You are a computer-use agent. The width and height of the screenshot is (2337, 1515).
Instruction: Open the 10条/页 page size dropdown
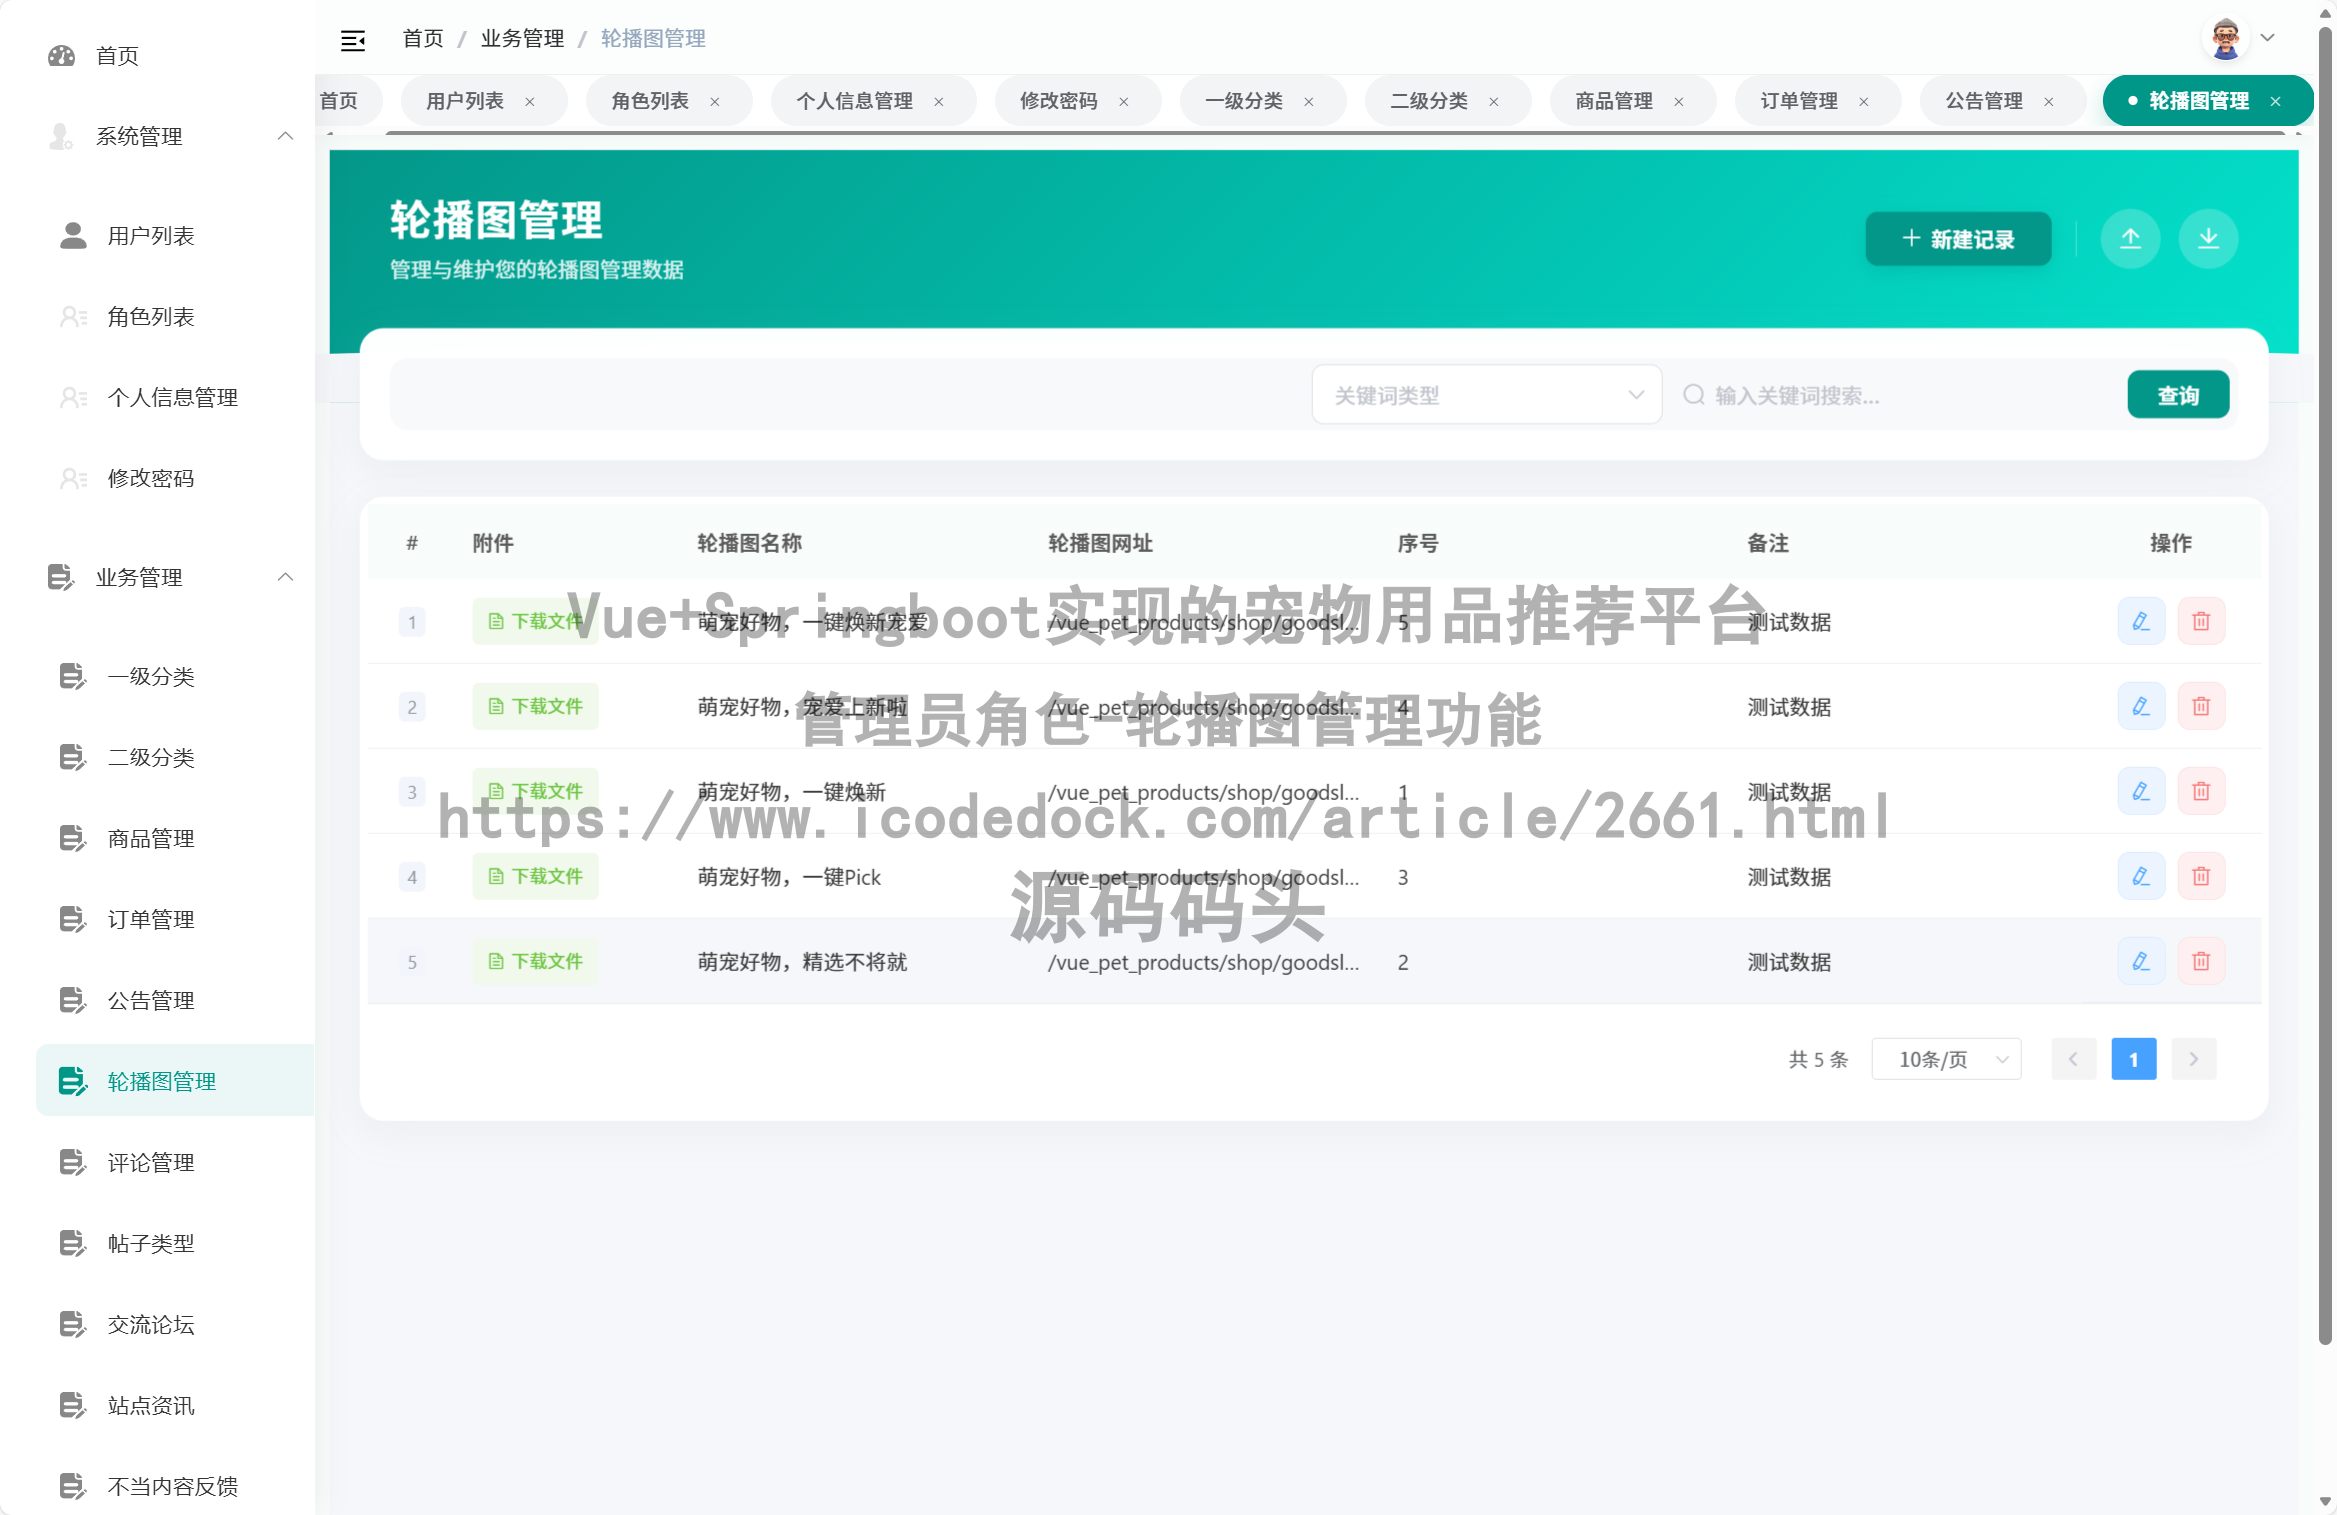pos(1945,1058)
